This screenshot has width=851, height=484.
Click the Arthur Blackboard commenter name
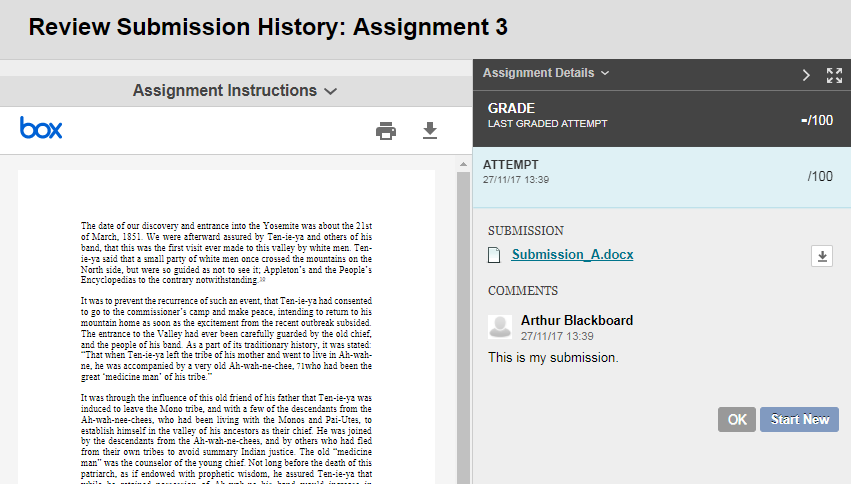click(x=577, y=321)
